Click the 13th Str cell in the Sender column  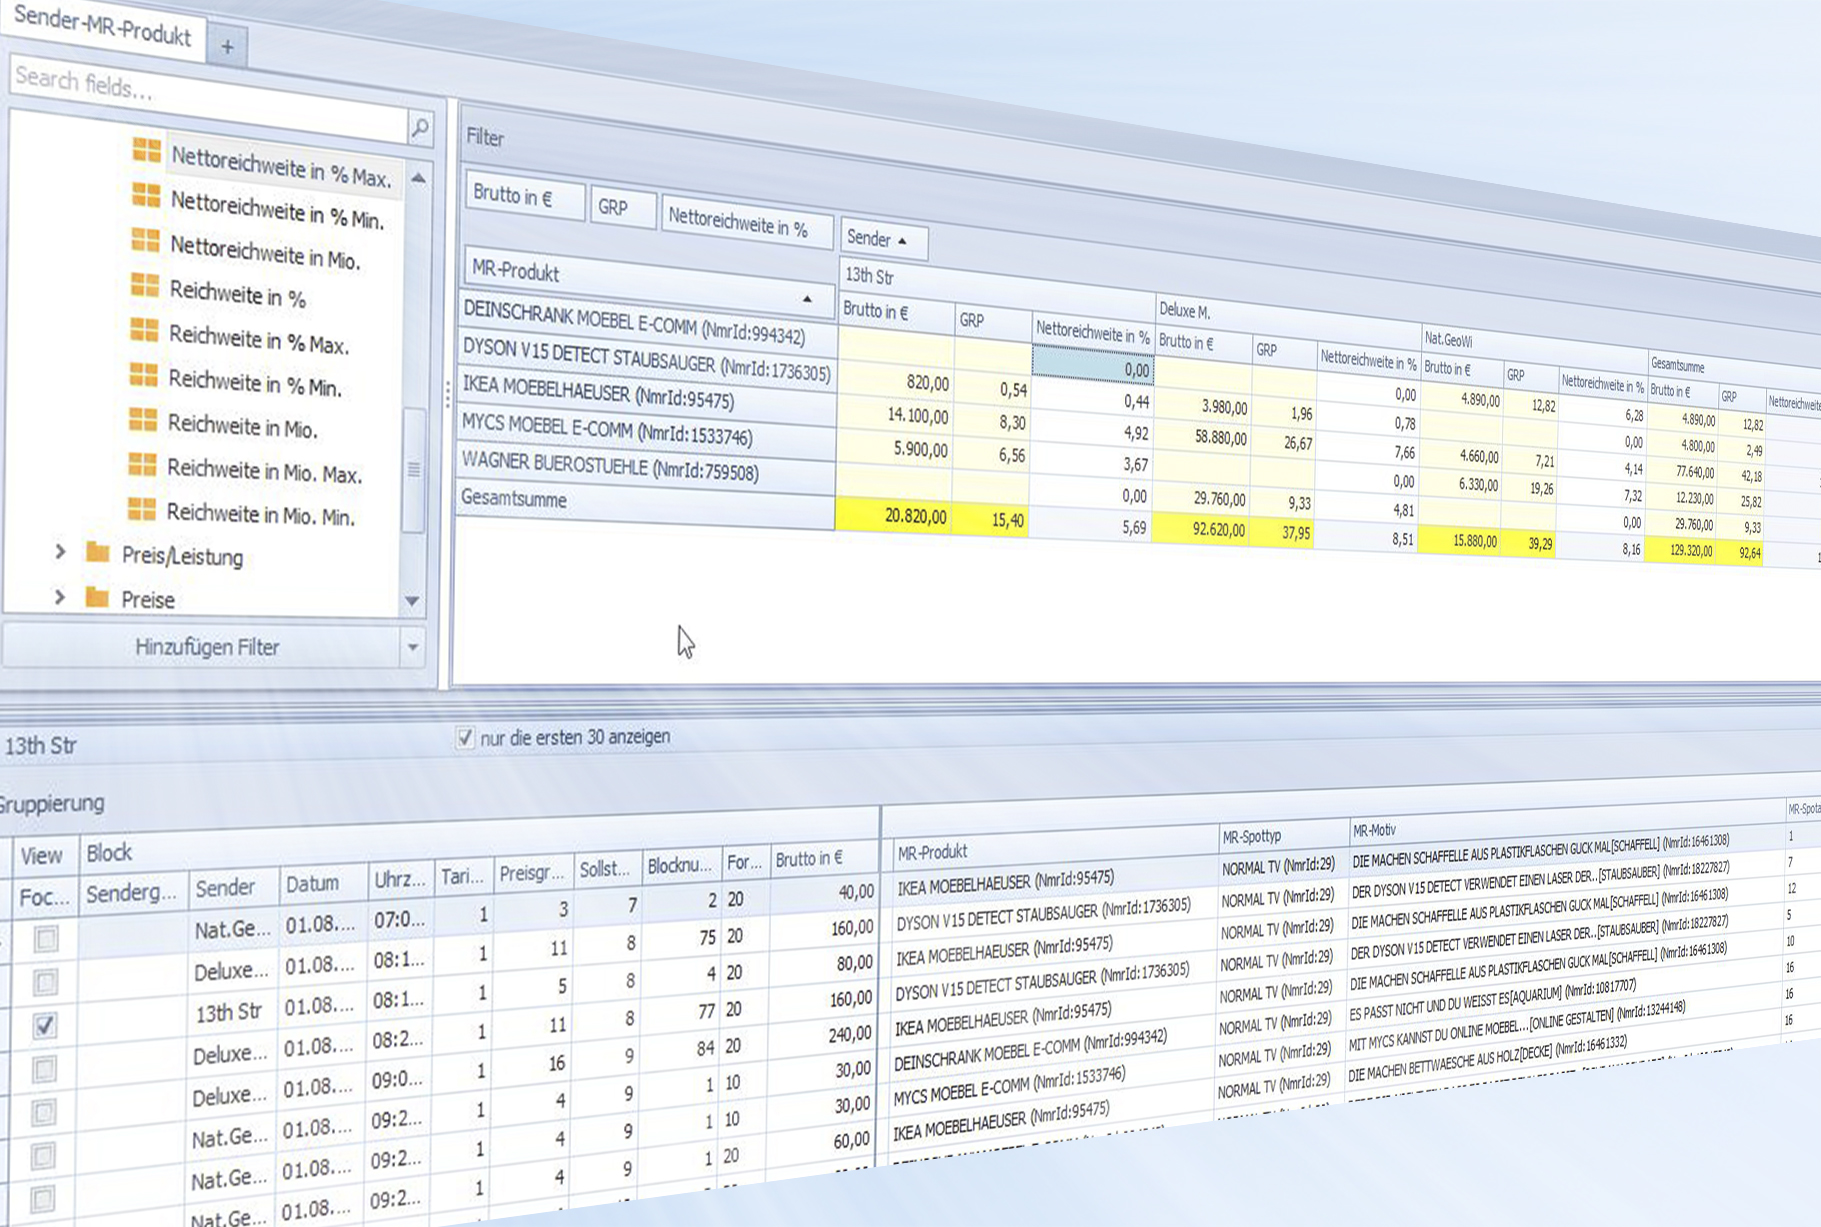coord(230,1013)
